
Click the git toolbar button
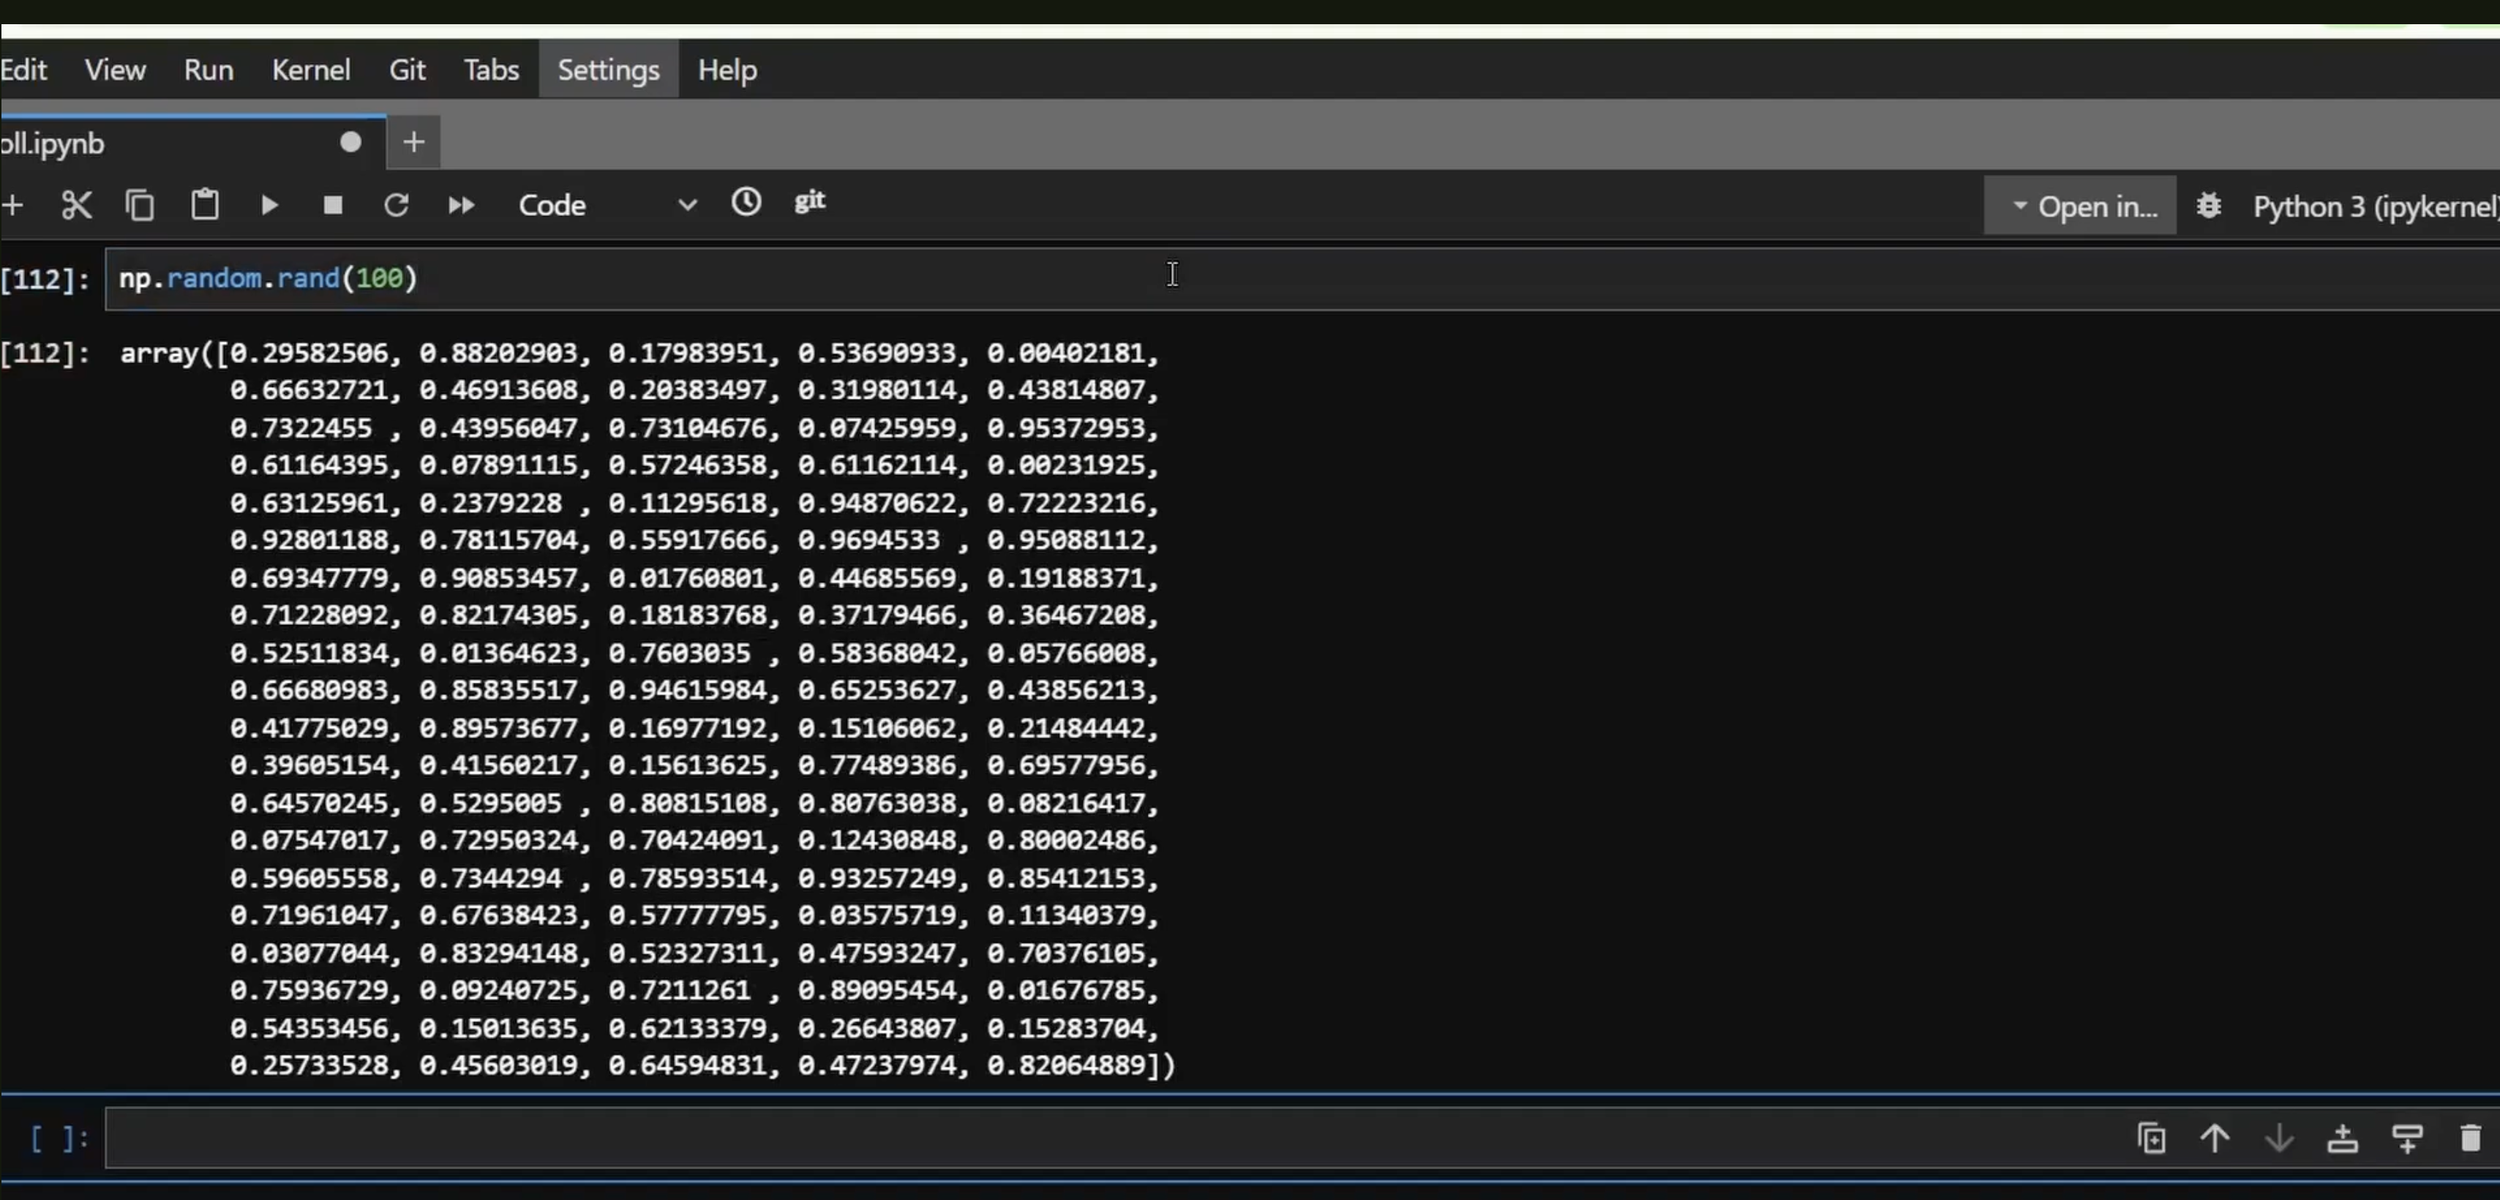click(810, 201)
